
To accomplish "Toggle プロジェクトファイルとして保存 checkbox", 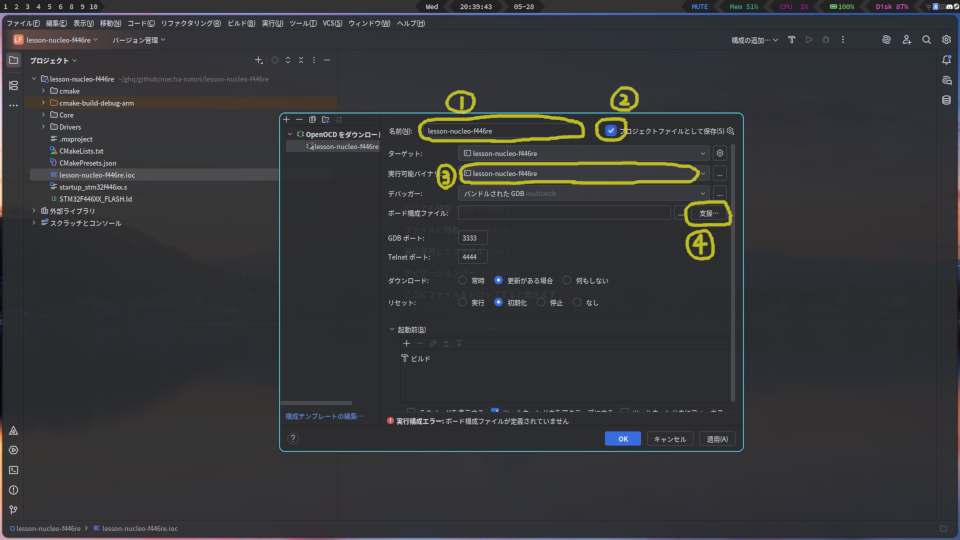I will 611,130.
